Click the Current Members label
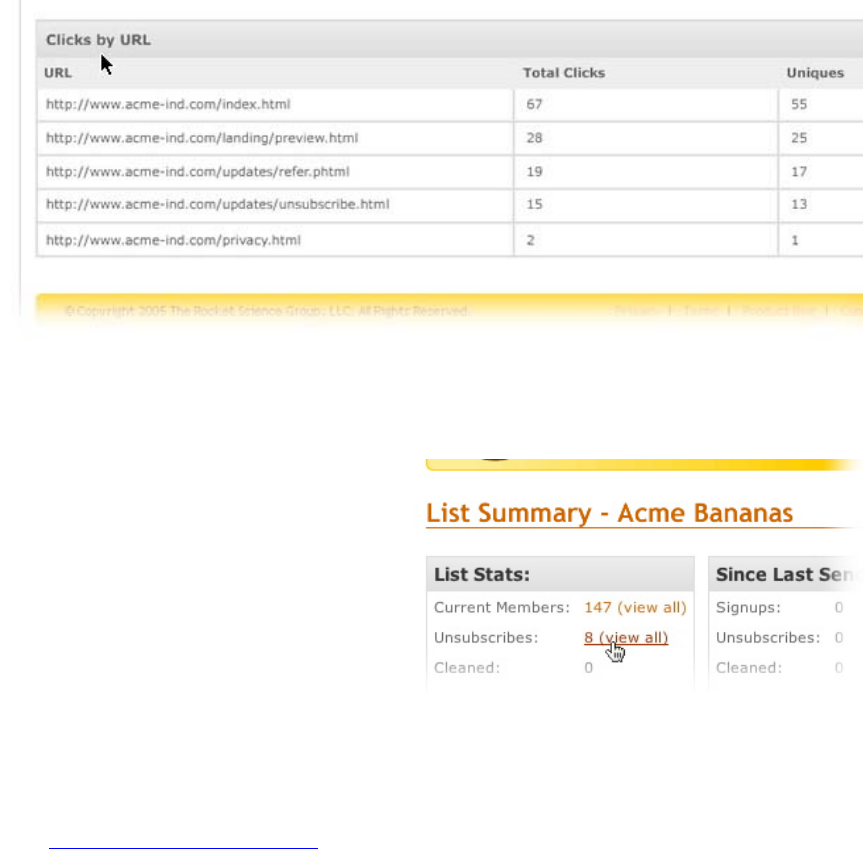The image size is (865, 849). (x=501, y=607)
